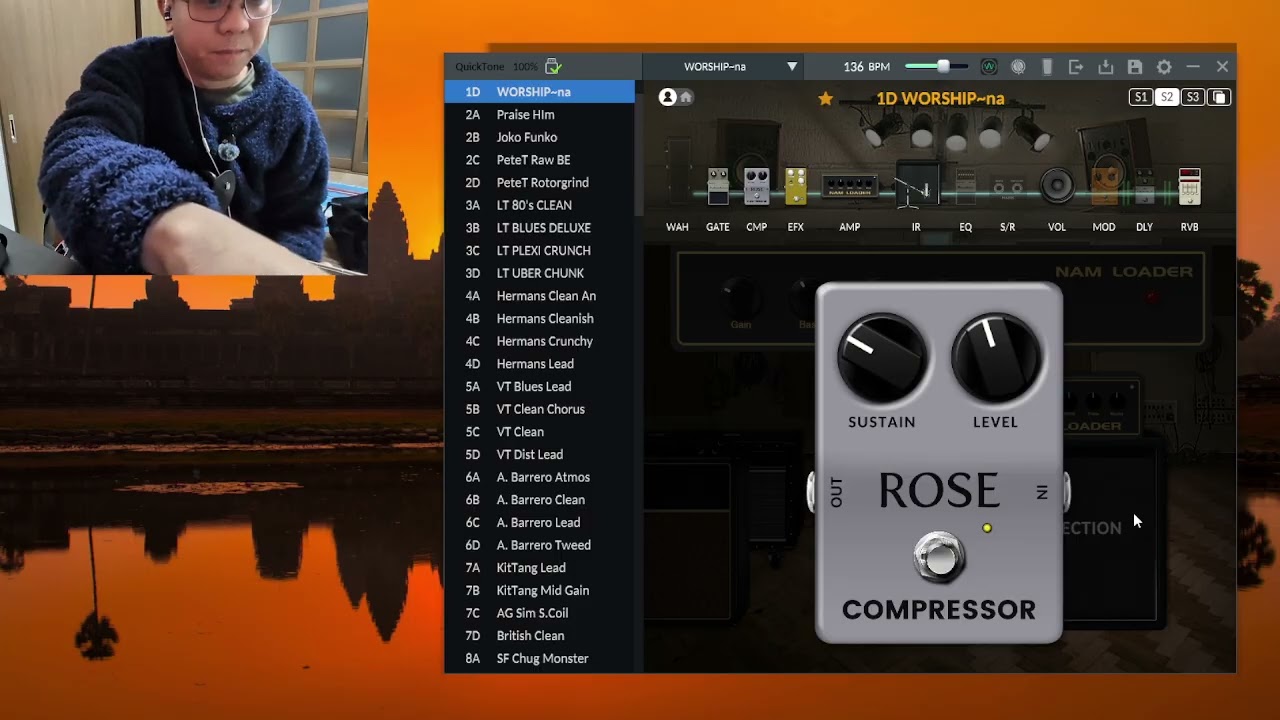Choose preset 4A Hermans Clean An

click(x=539, y=296)
